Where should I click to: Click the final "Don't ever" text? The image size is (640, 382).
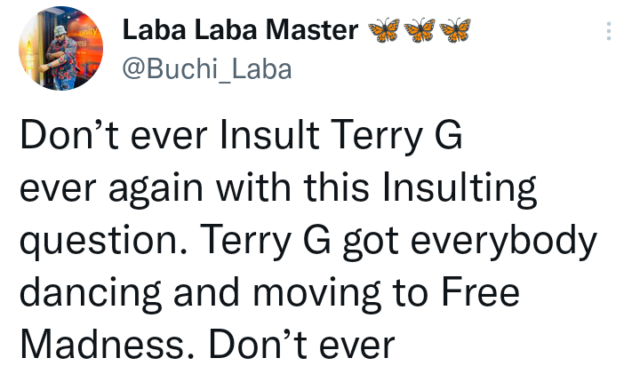pyautogui.click(x=302, y=345)
